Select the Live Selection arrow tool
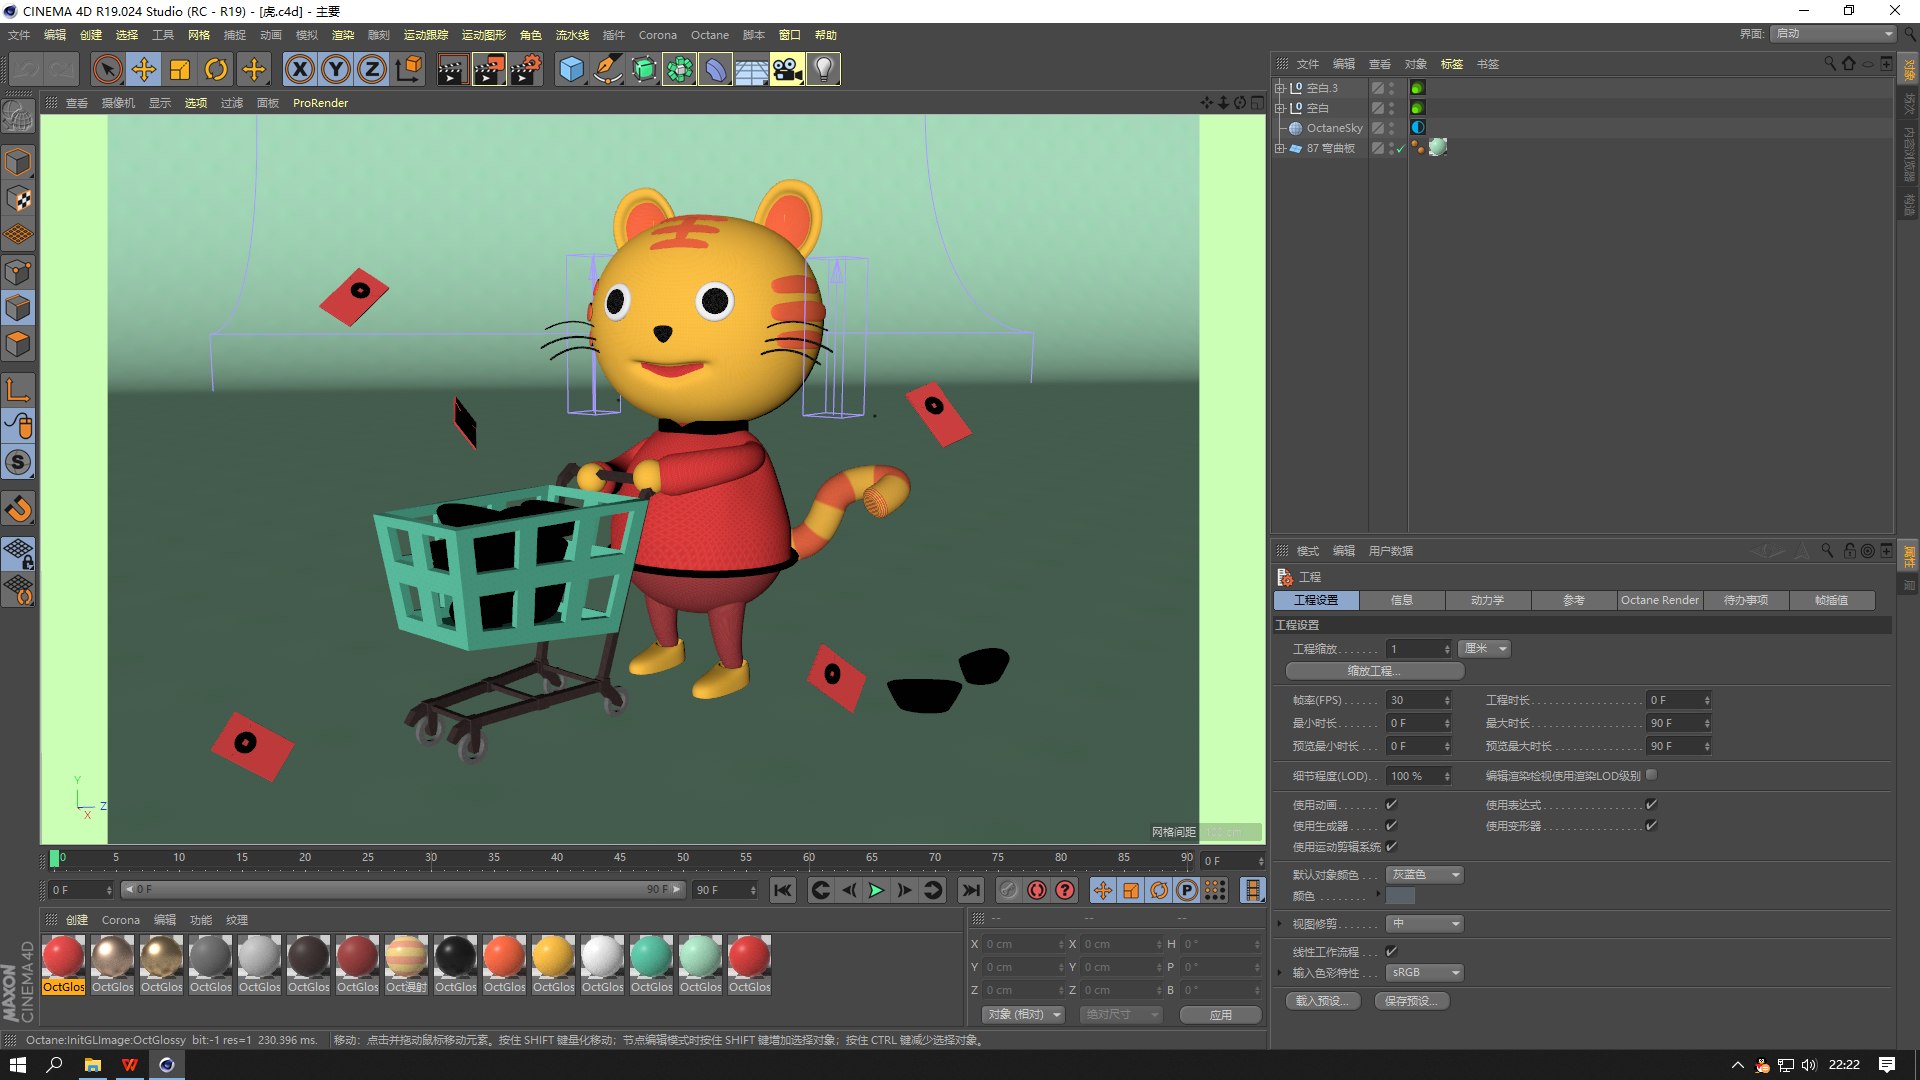Image resolution: width=1920 pixels, height=1080 pixels. [107, 69]
